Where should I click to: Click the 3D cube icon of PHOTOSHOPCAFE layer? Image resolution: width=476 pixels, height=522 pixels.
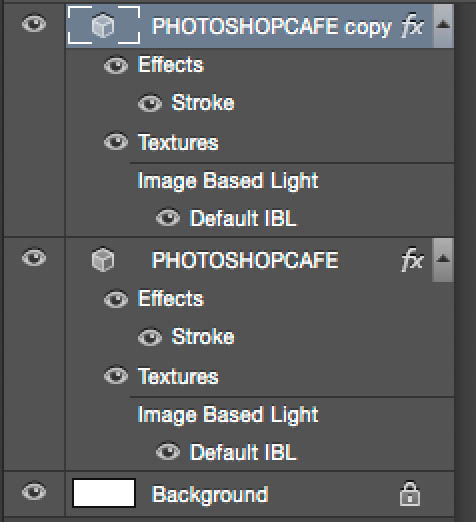[x=103, y=260]
